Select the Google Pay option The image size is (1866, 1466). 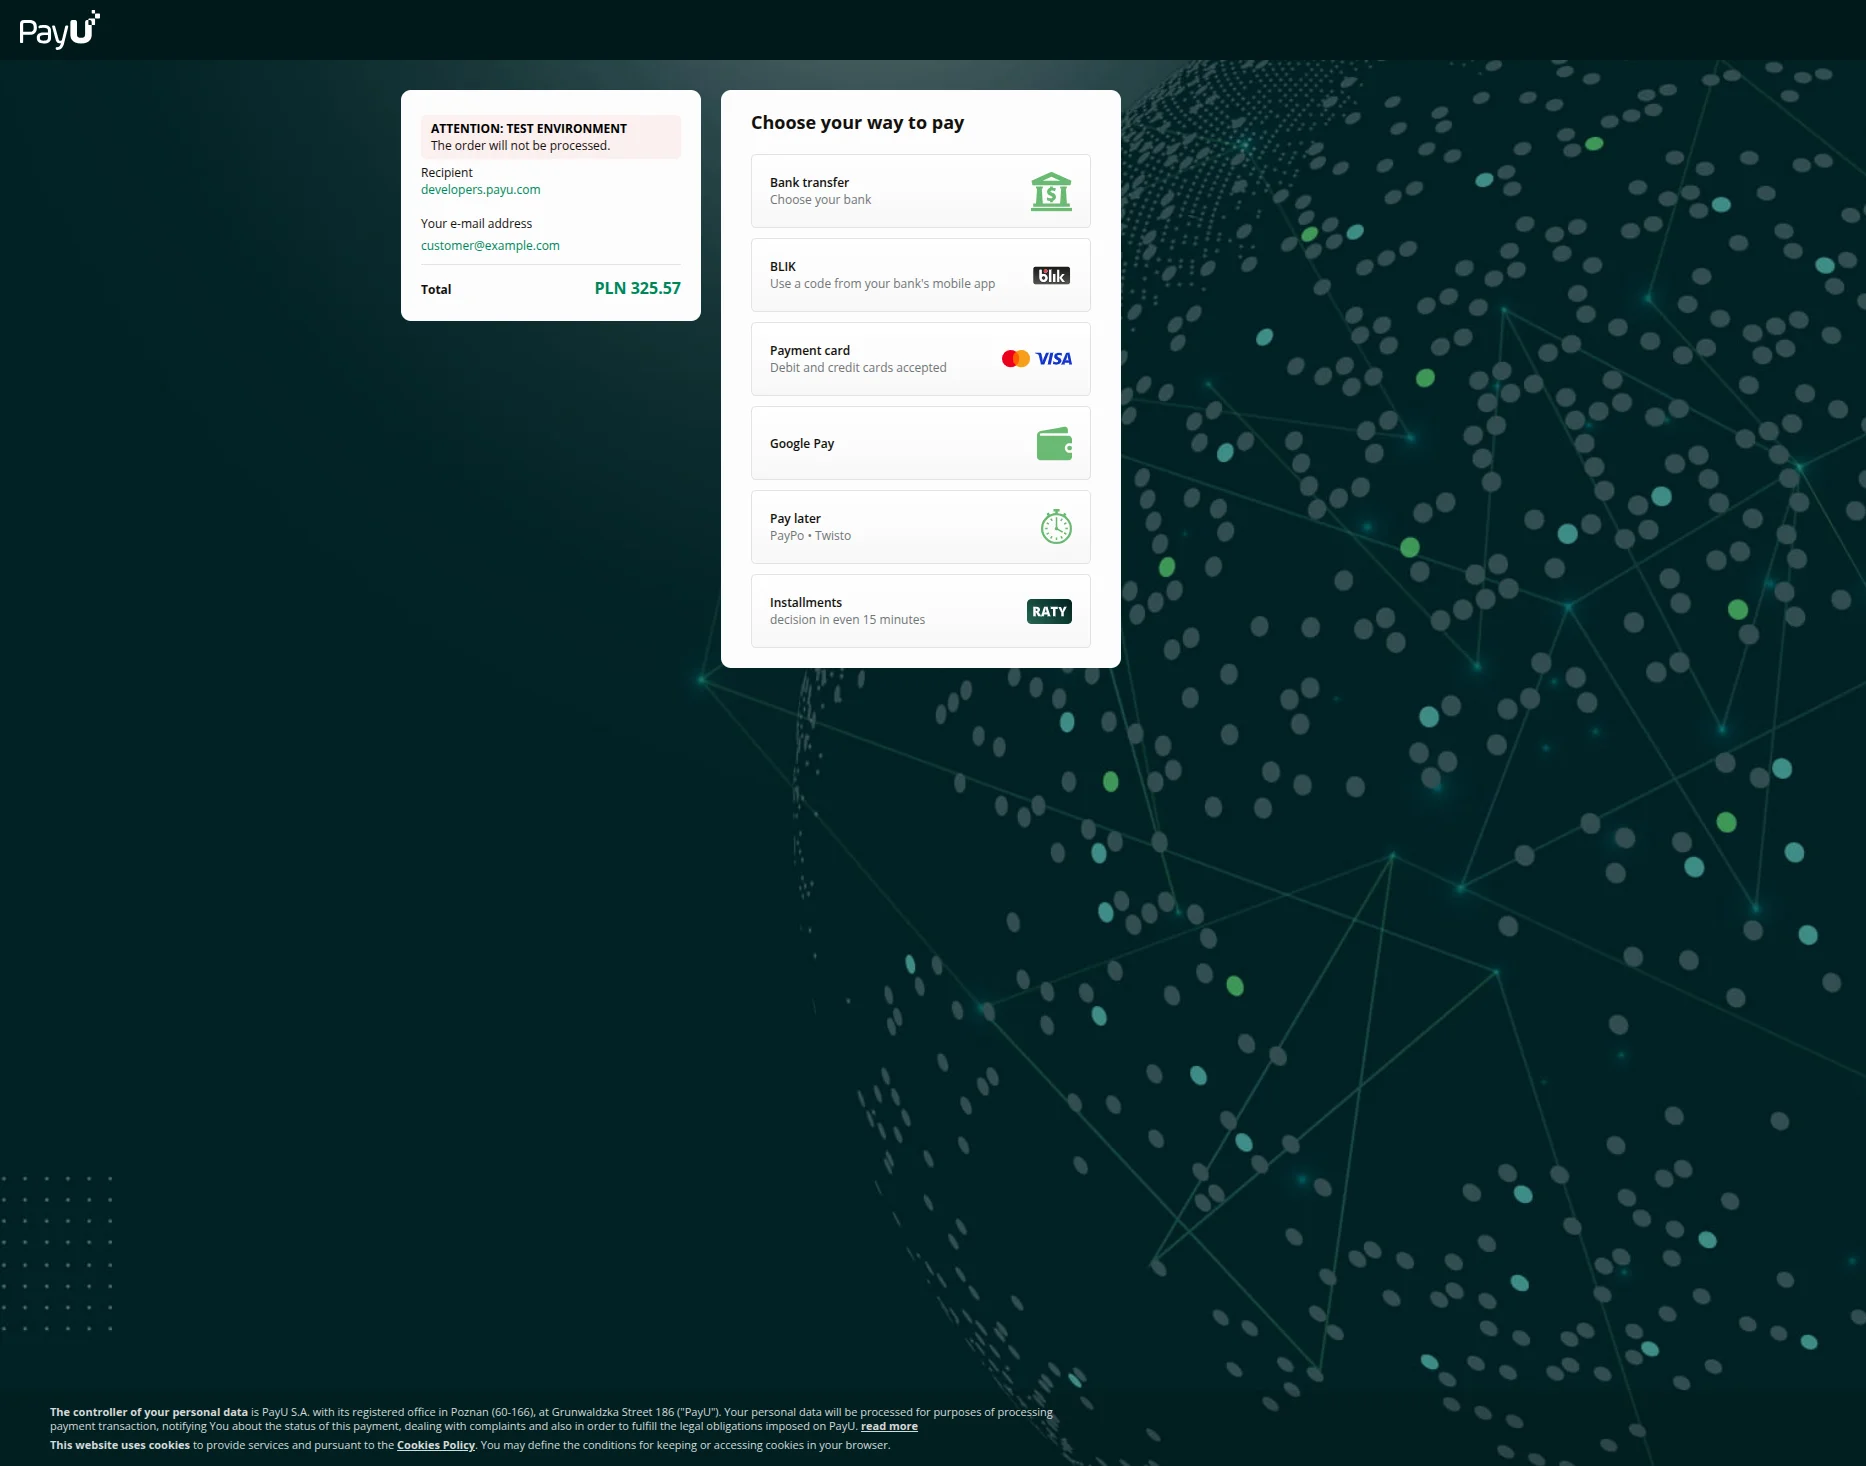click(920, 443)
